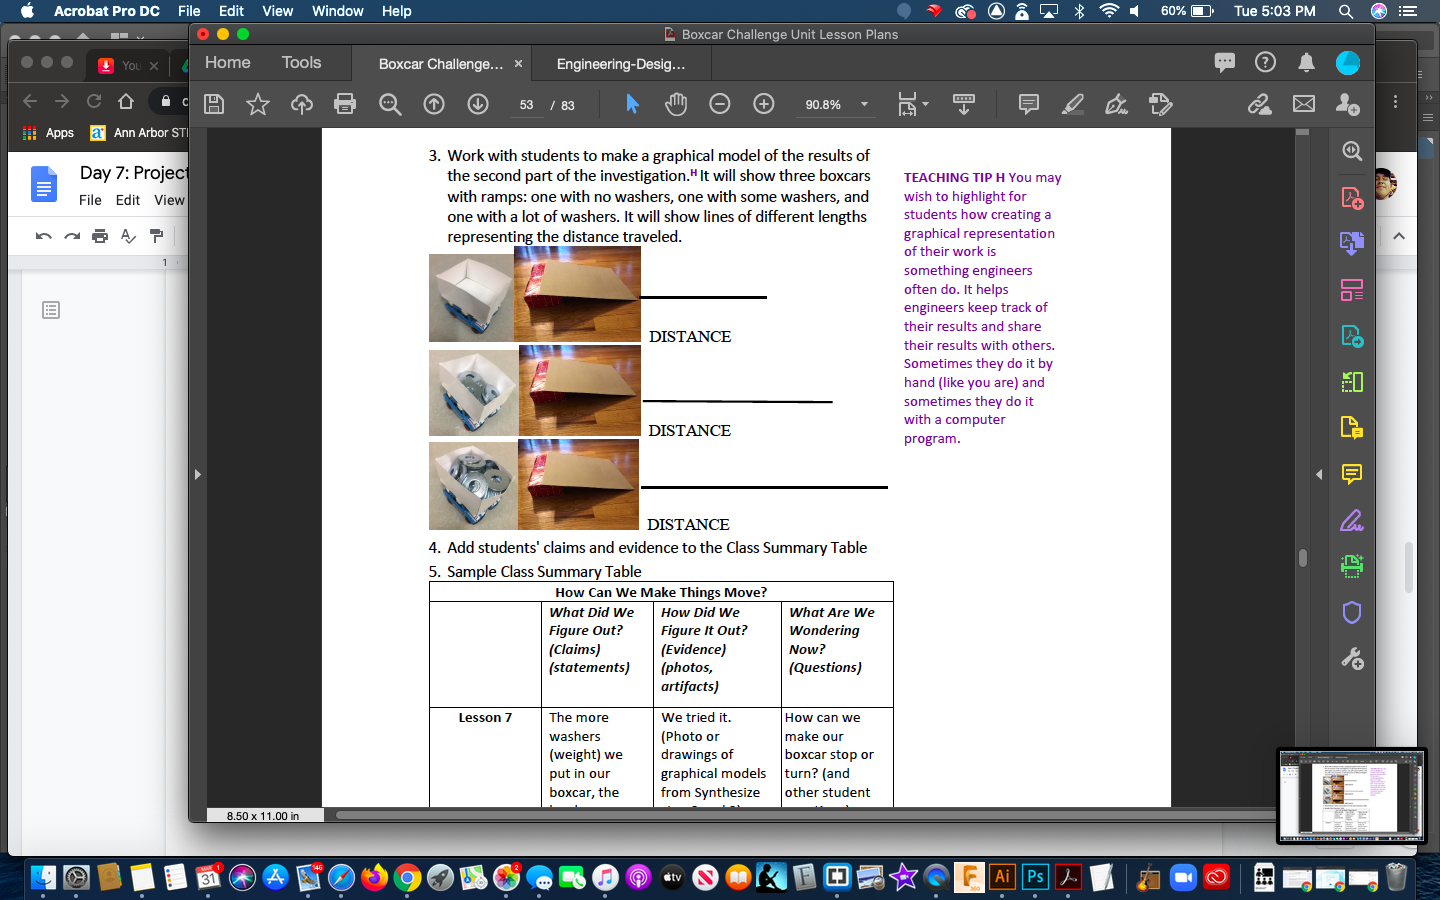Click the print icon in Google Docs
The height and width of the screenshot is (900, 1440).
tap(100, 236)
